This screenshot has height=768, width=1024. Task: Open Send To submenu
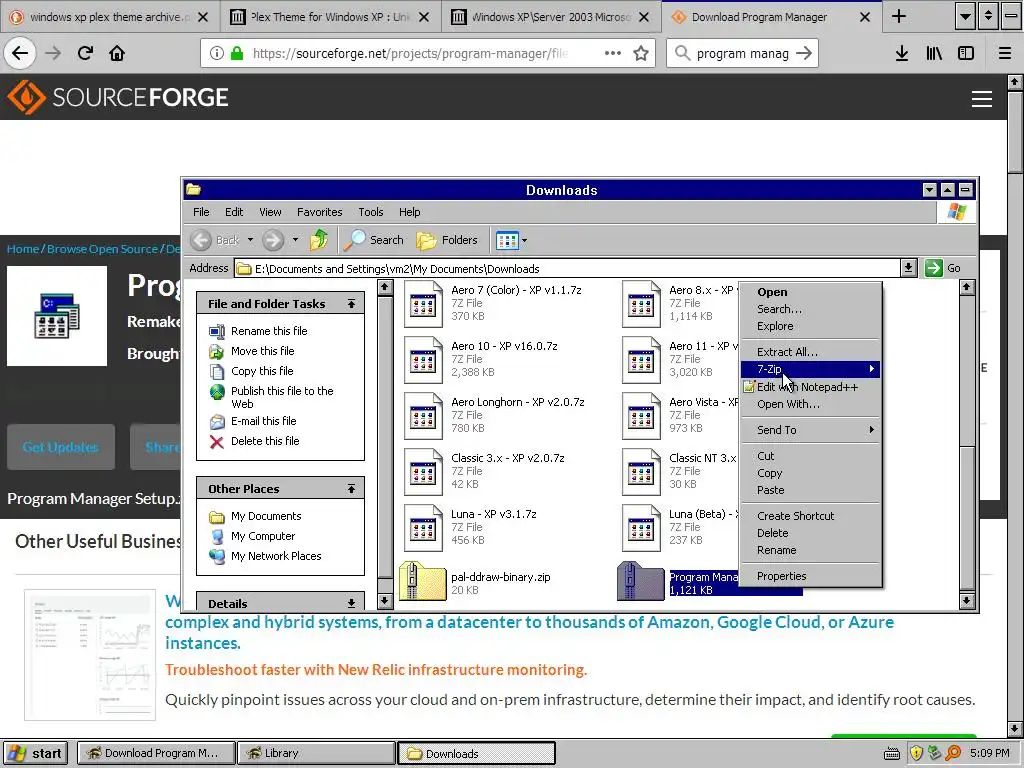point(810,430)
